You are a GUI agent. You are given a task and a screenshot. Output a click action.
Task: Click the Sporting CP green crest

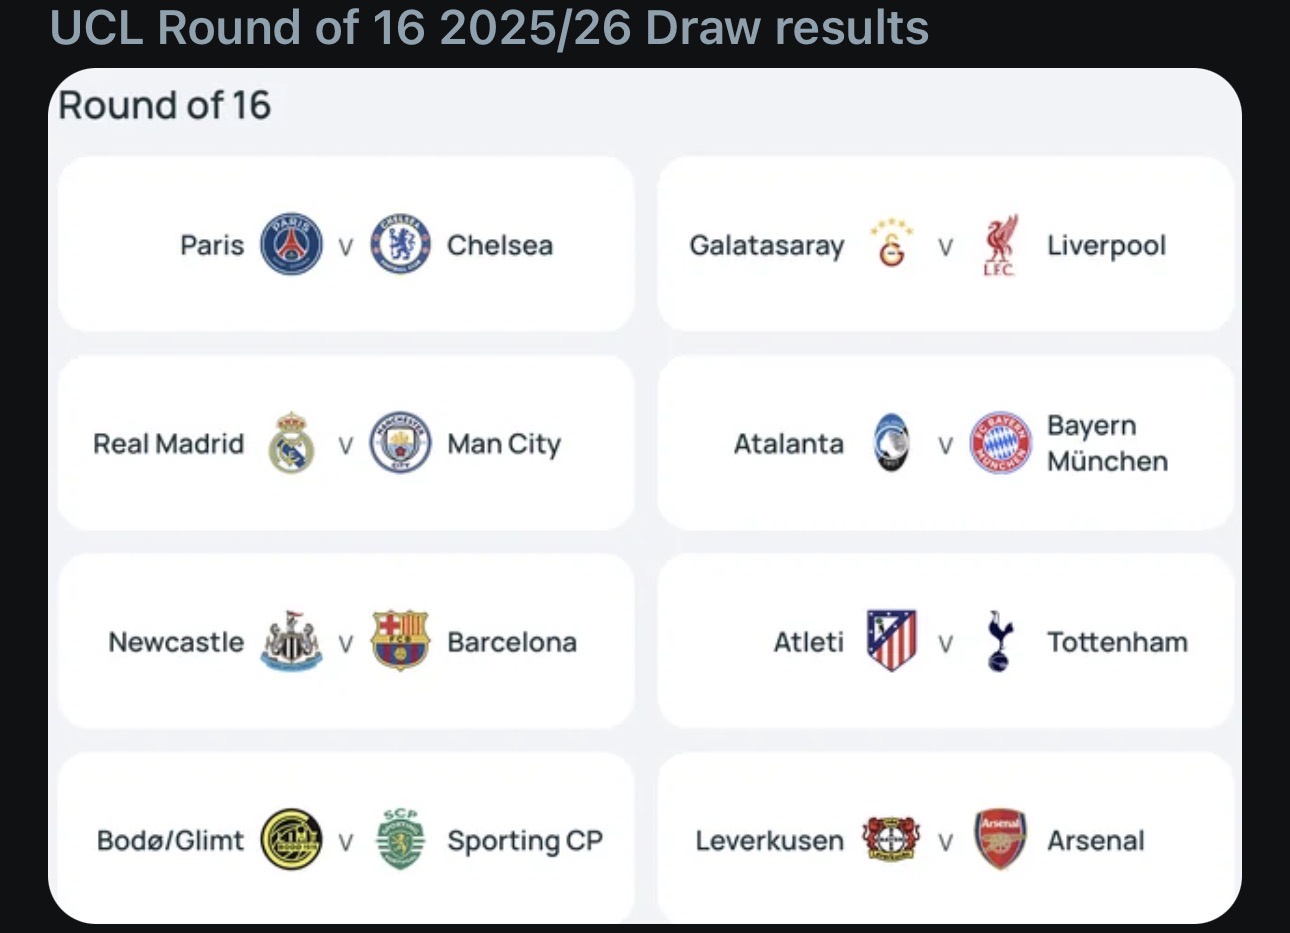pyautogui.click(x=400, y=840)
